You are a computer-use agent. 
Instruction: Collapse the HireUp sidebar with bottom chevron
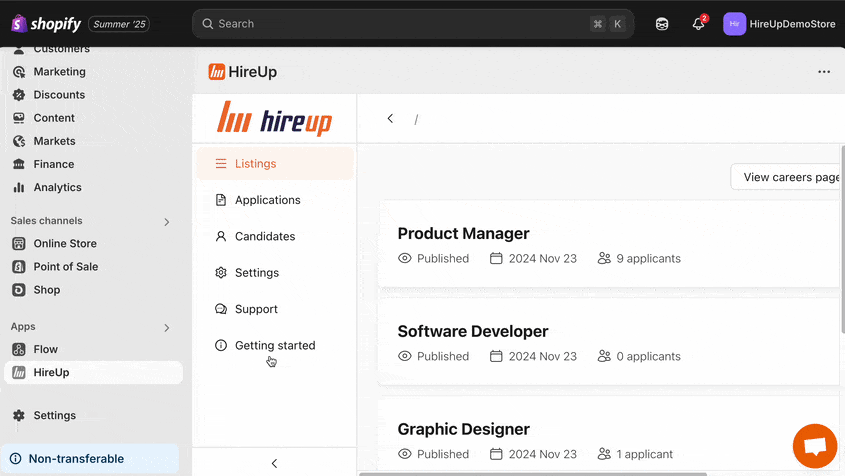[274, 463]
